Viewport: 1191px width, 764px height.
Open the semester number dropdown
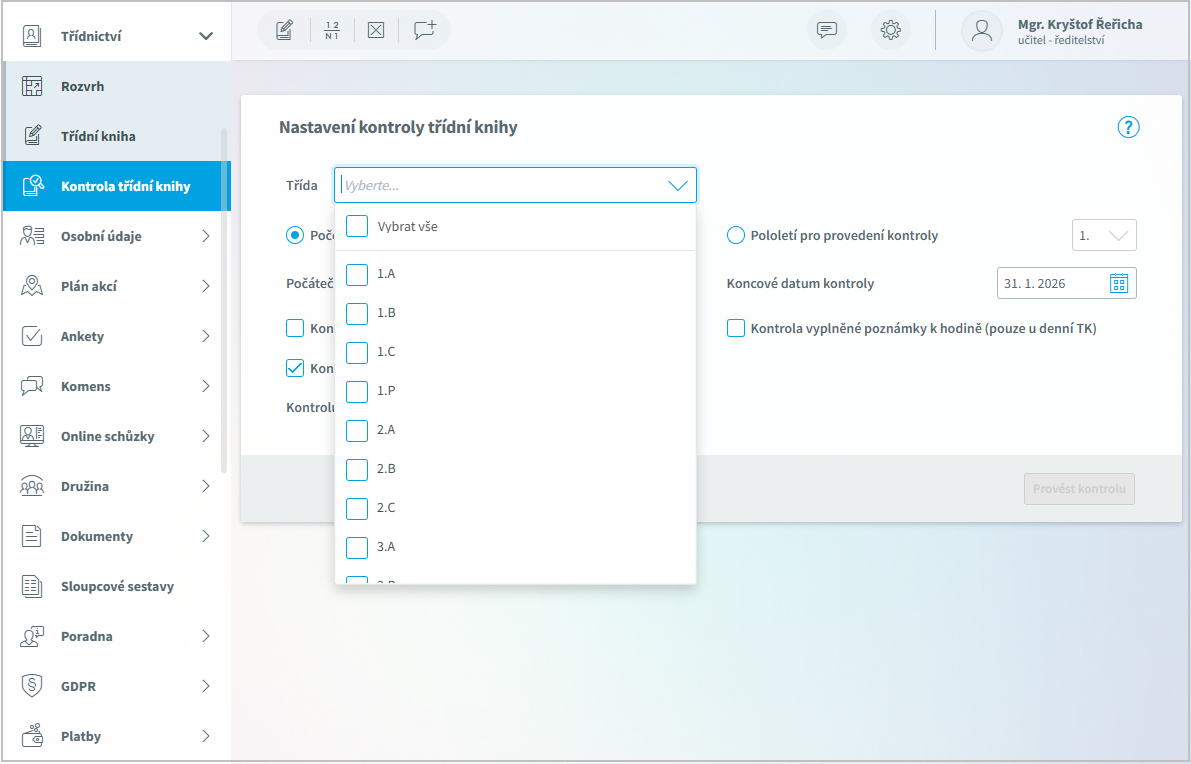click(1104, 236)
